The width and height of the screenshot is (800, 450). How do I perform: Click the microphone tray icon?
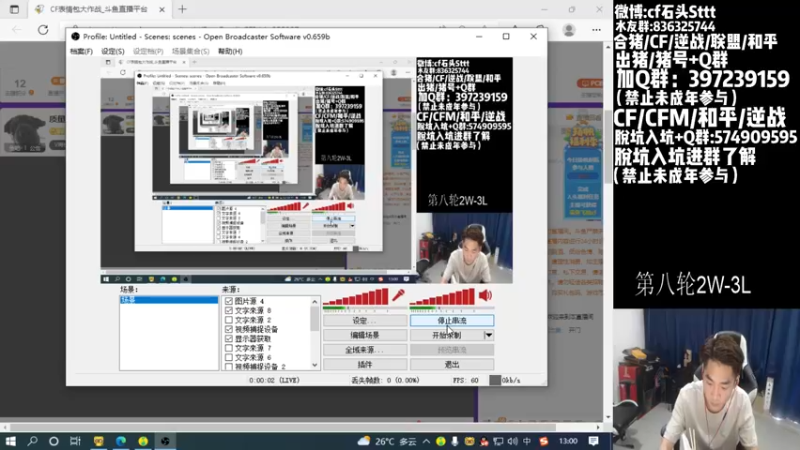pos(455,441)
